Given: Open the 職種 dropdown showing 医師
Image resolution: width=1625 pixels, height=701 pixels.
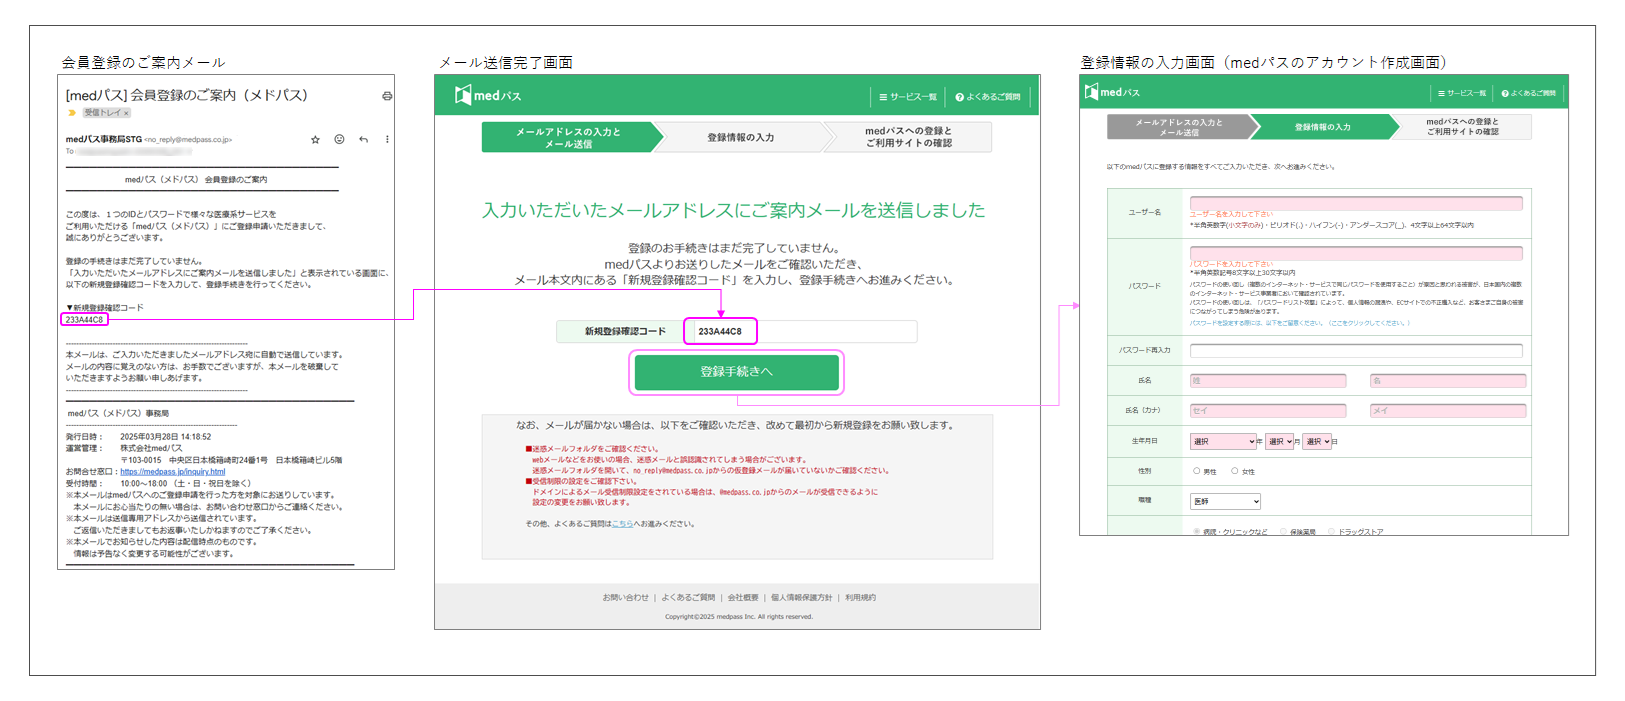Looking at the screenshot, I should [1225, 501].
